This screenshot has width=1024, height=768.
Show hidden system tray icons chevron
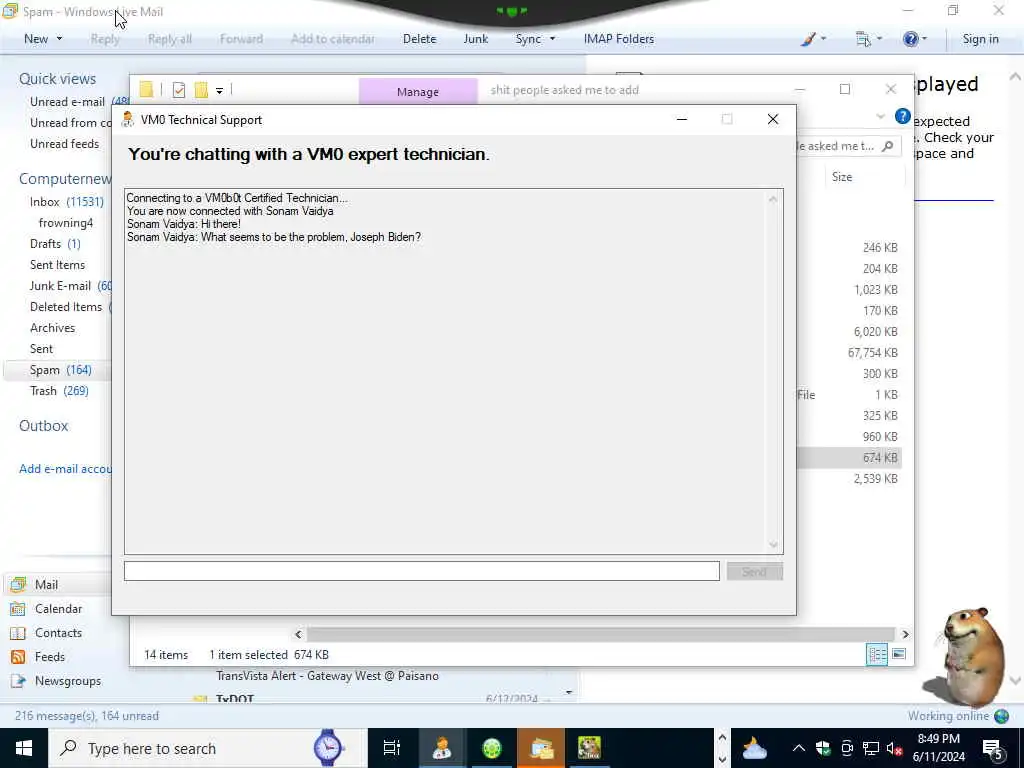(x=799, y=748)
